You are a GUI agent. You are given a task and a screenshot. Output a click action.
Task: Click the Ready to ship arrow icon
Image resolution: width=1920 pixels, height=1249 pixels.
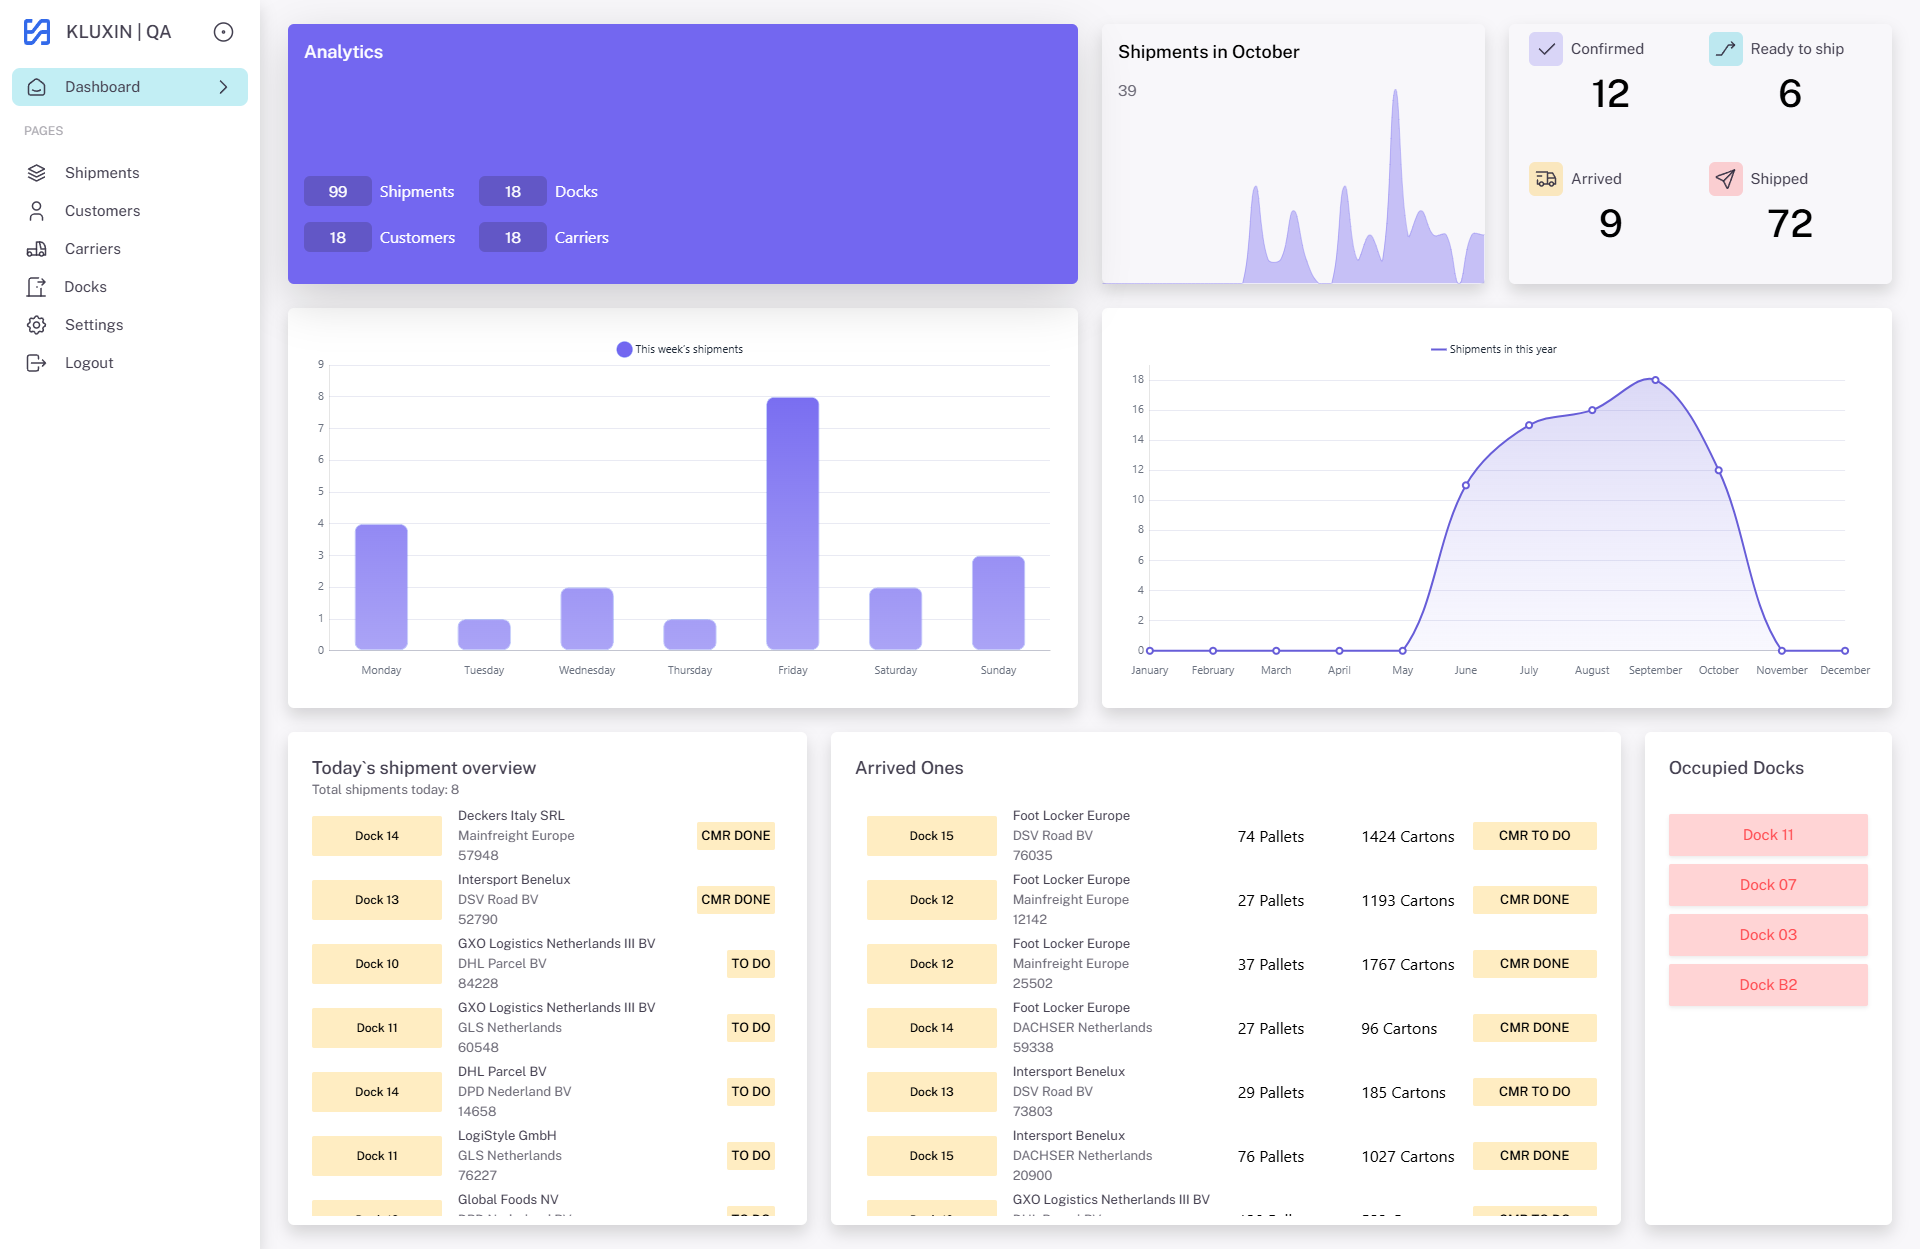pos(1725,49)
